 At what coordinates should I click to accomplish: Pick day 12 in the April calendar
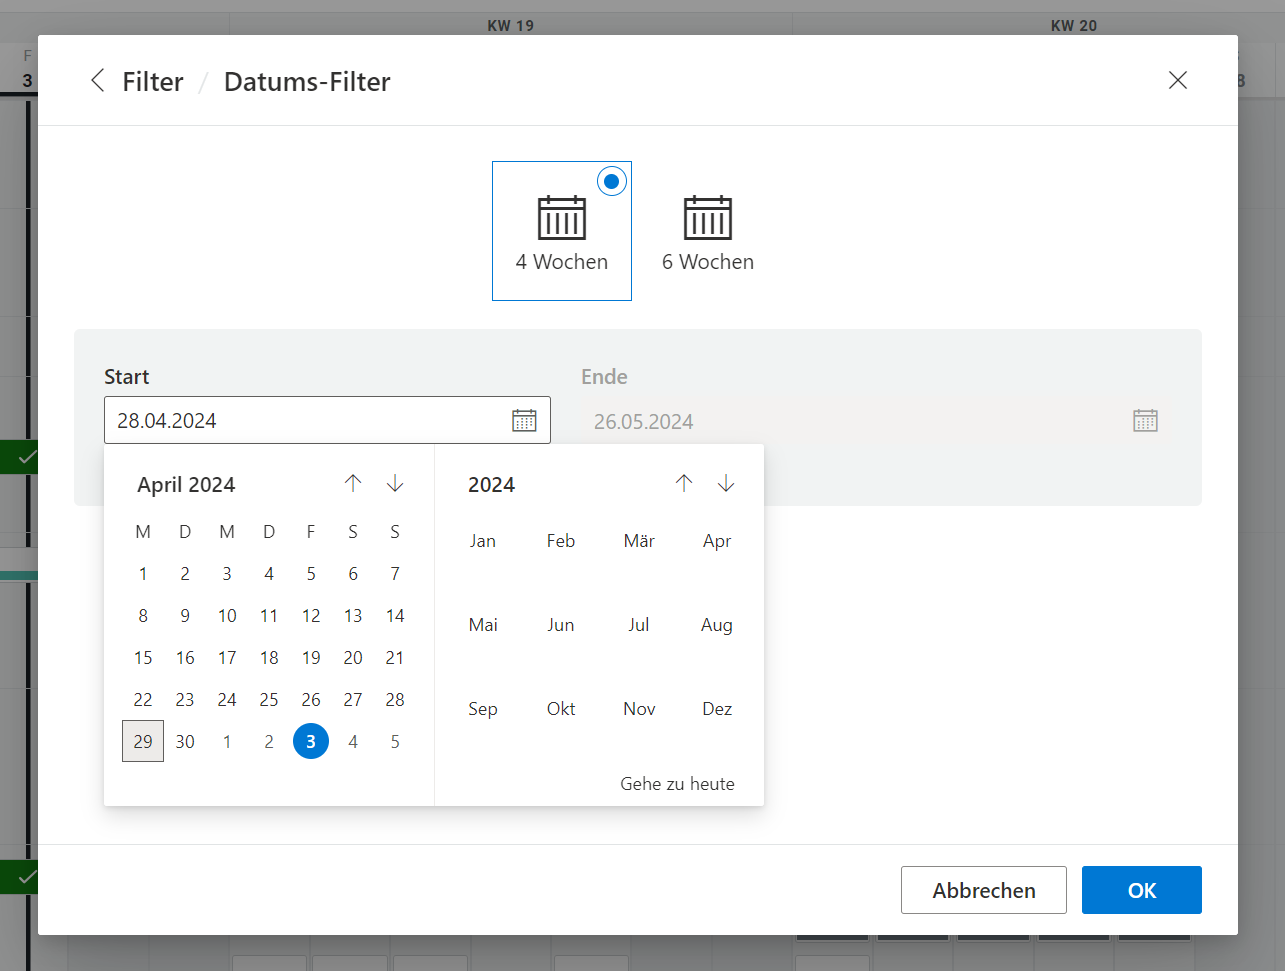pyautogui.click(x=311, y=616)
